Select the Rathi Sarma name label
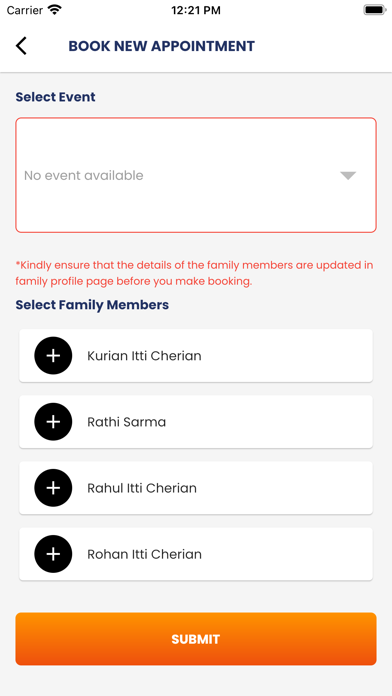The height and width of the screenshot is (696, 392). 127,422
